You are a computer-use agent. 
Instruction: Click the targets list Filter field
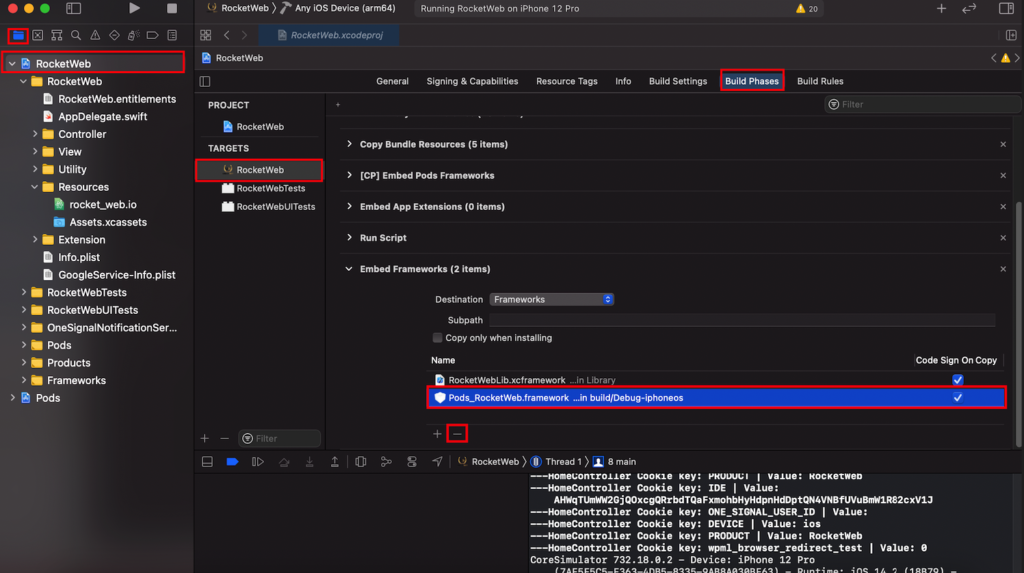280,438
